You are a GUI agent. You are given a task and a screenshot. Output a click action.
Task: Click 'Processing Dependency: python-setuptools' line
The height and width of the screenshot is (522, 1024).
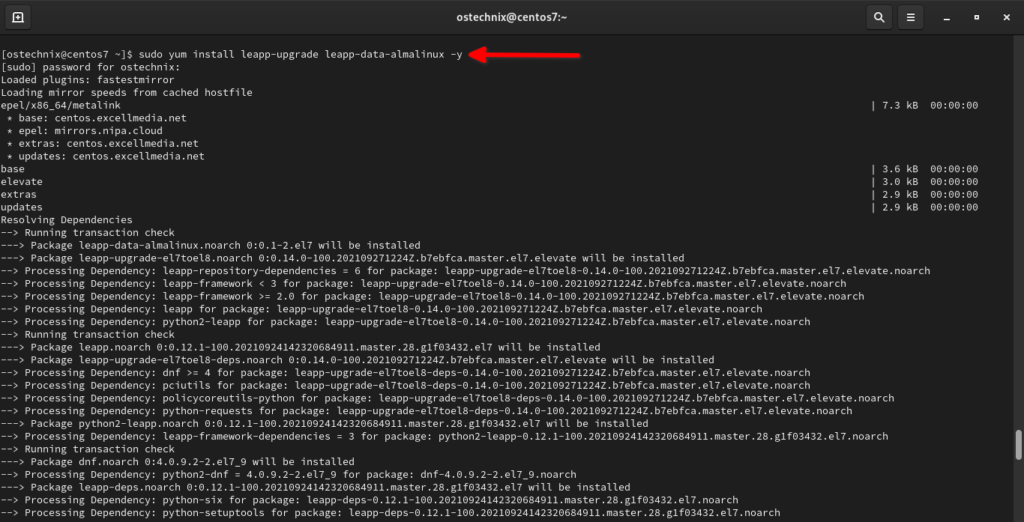[391, 513]
